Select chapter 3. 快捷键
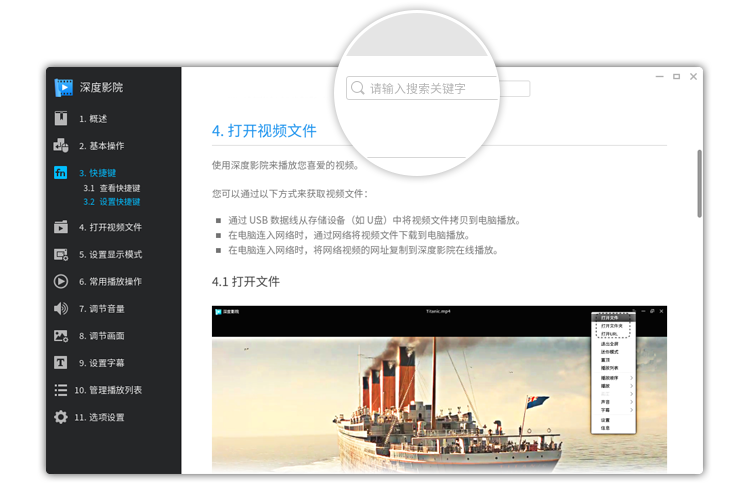Image resolution: width=749 pixels, height=500 pixels. pos(97,173)
